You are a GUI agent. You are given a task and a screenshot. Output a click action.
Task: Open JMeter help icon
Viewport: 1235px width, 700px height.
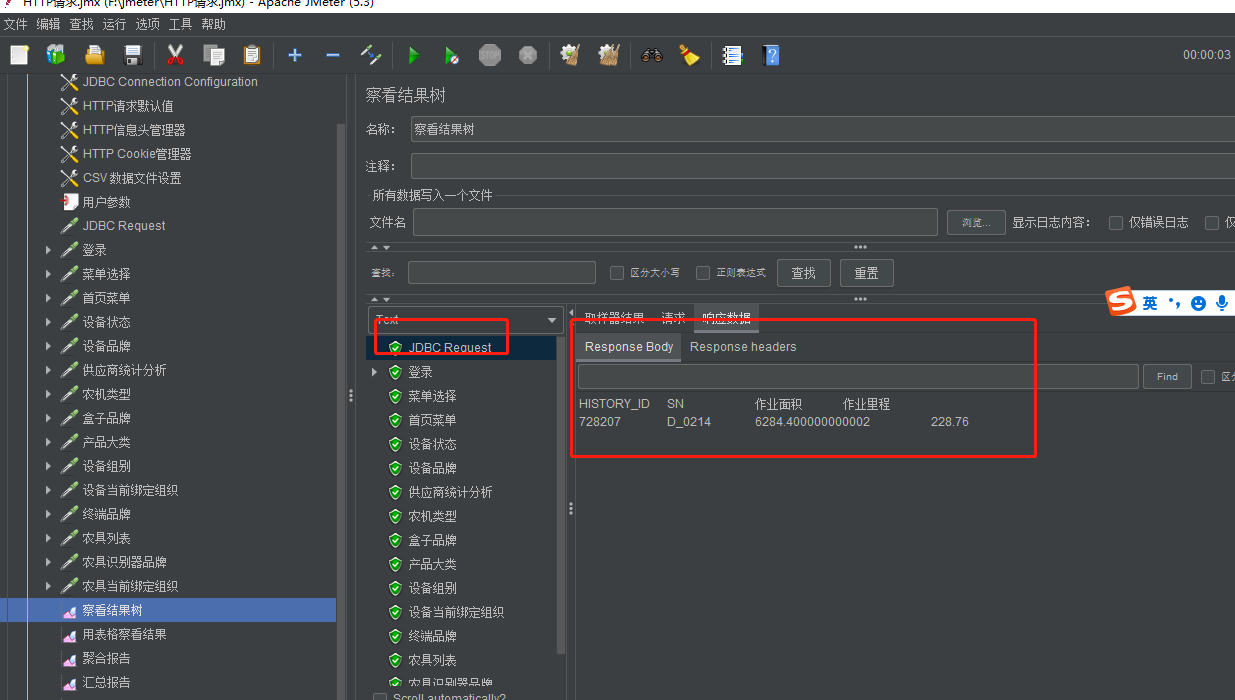click(x=771, y=55)
